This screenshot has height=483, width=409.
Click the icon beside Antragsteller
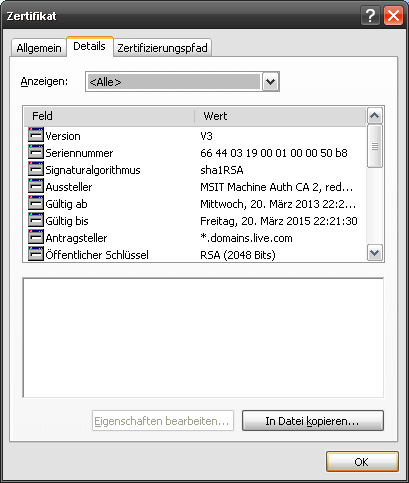click(36, 237)
